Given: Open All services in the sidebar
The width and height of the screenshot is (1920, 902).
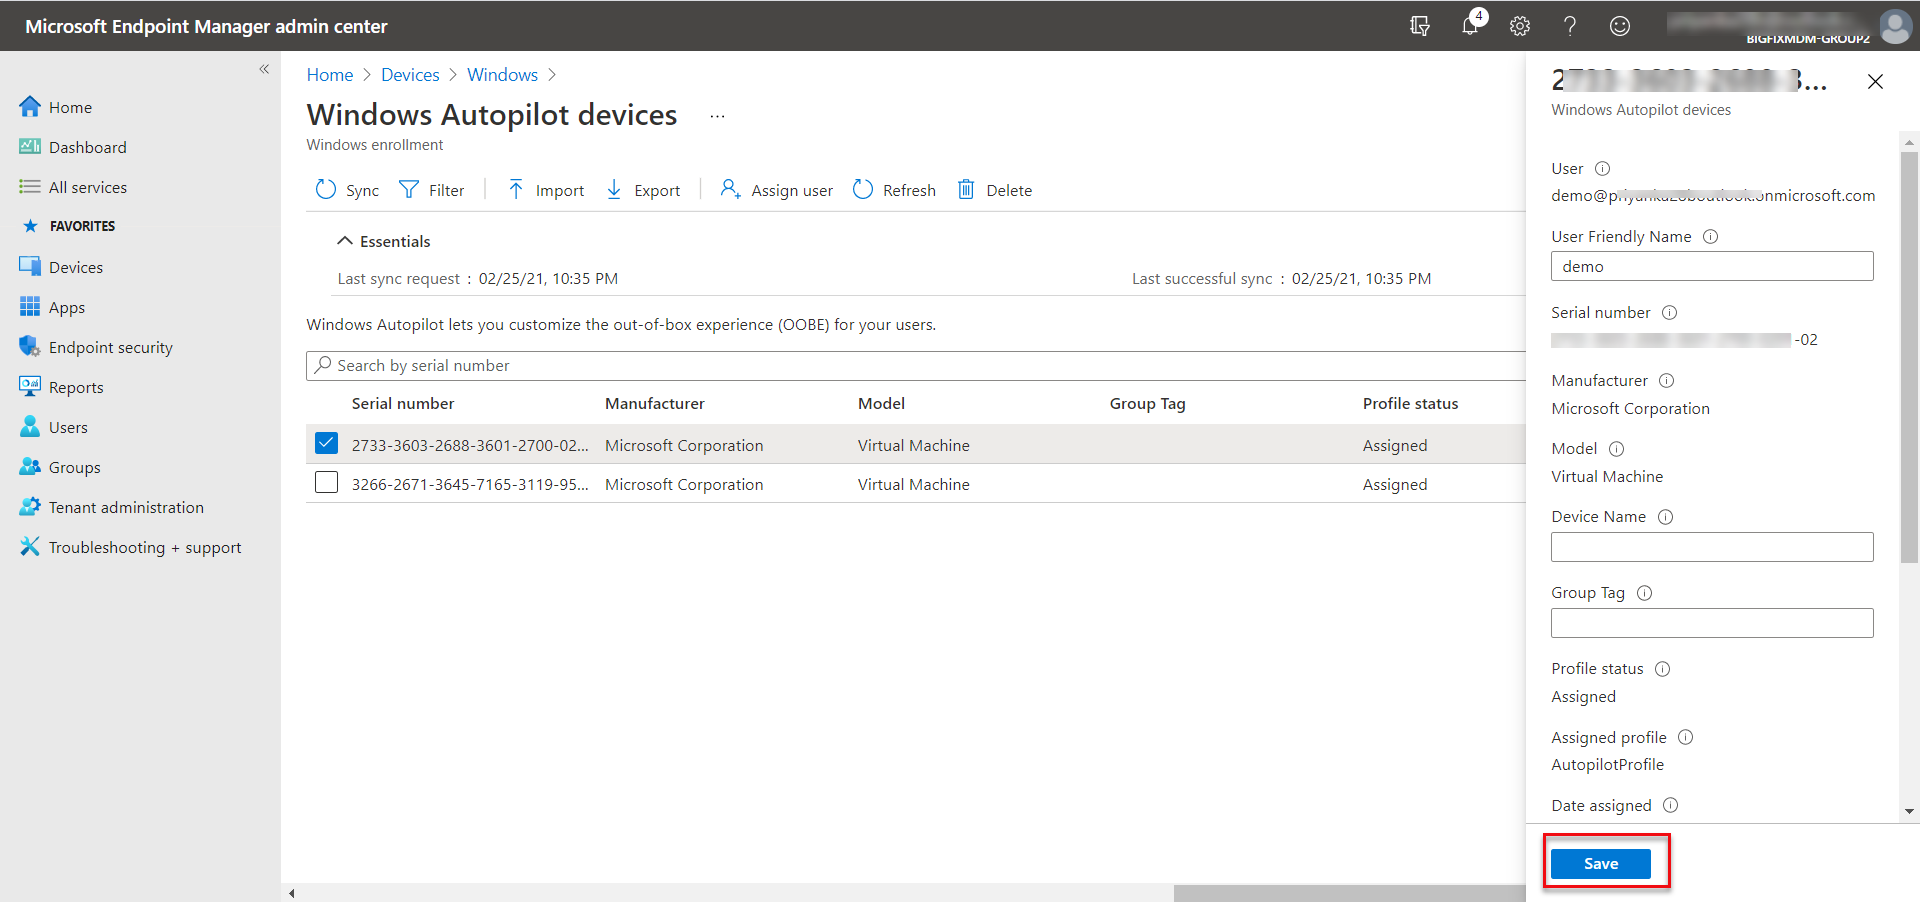Looking at the screenshot, I should click(88, 187).
